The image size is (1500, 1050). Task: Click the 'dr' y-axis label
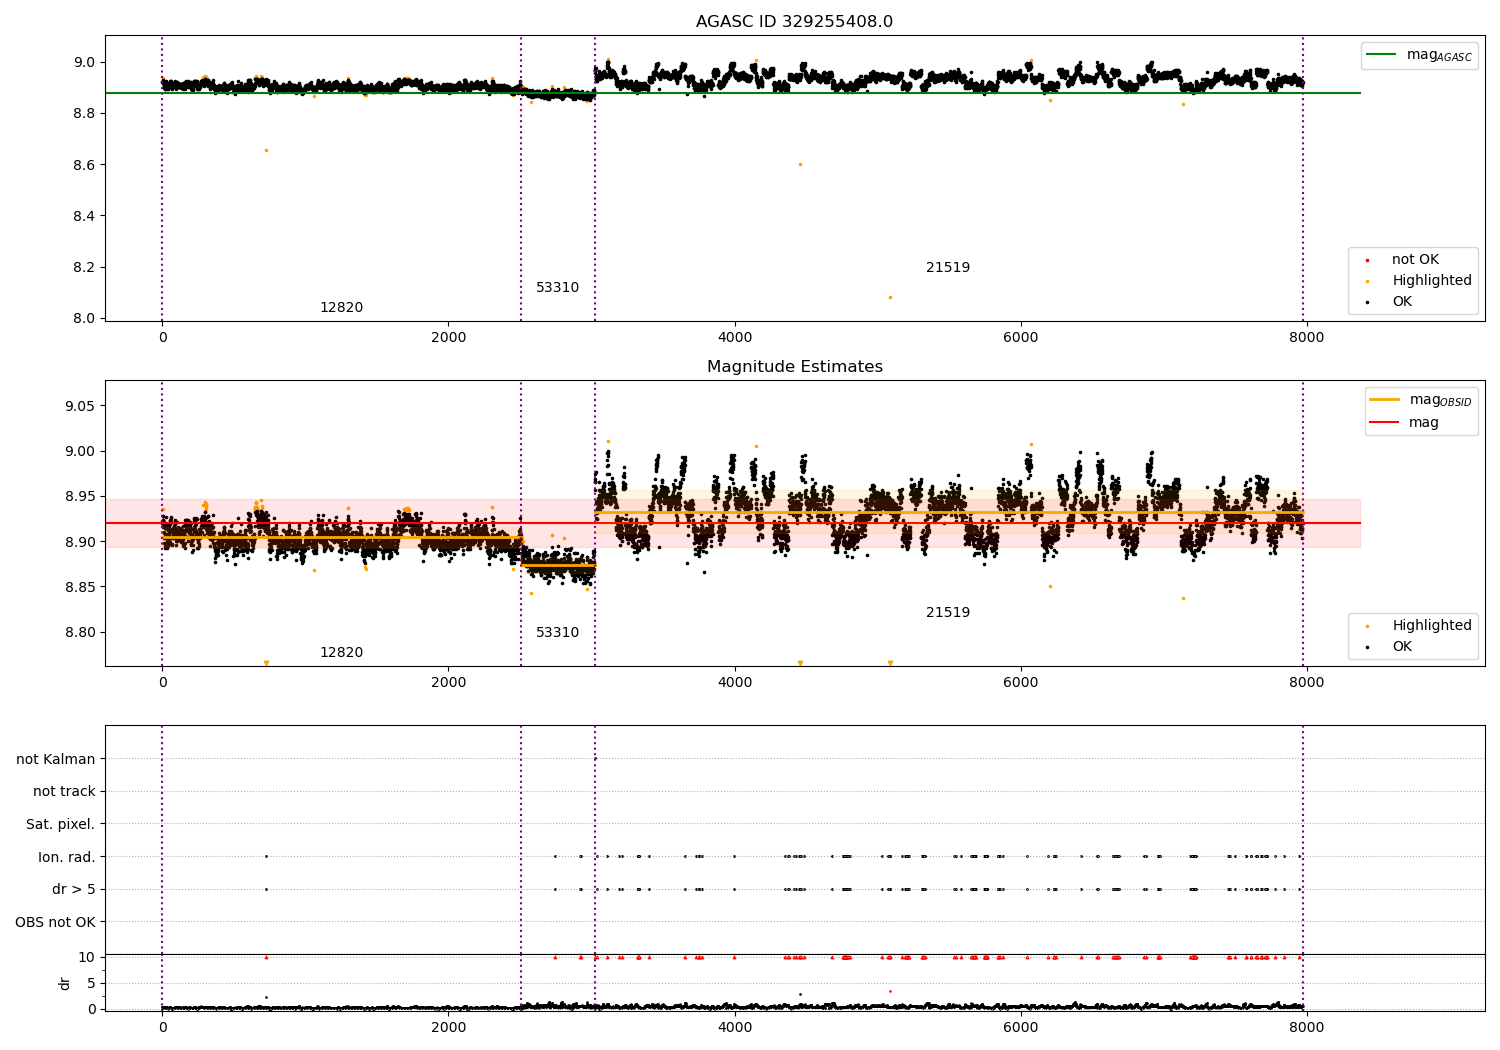point(65,984)
